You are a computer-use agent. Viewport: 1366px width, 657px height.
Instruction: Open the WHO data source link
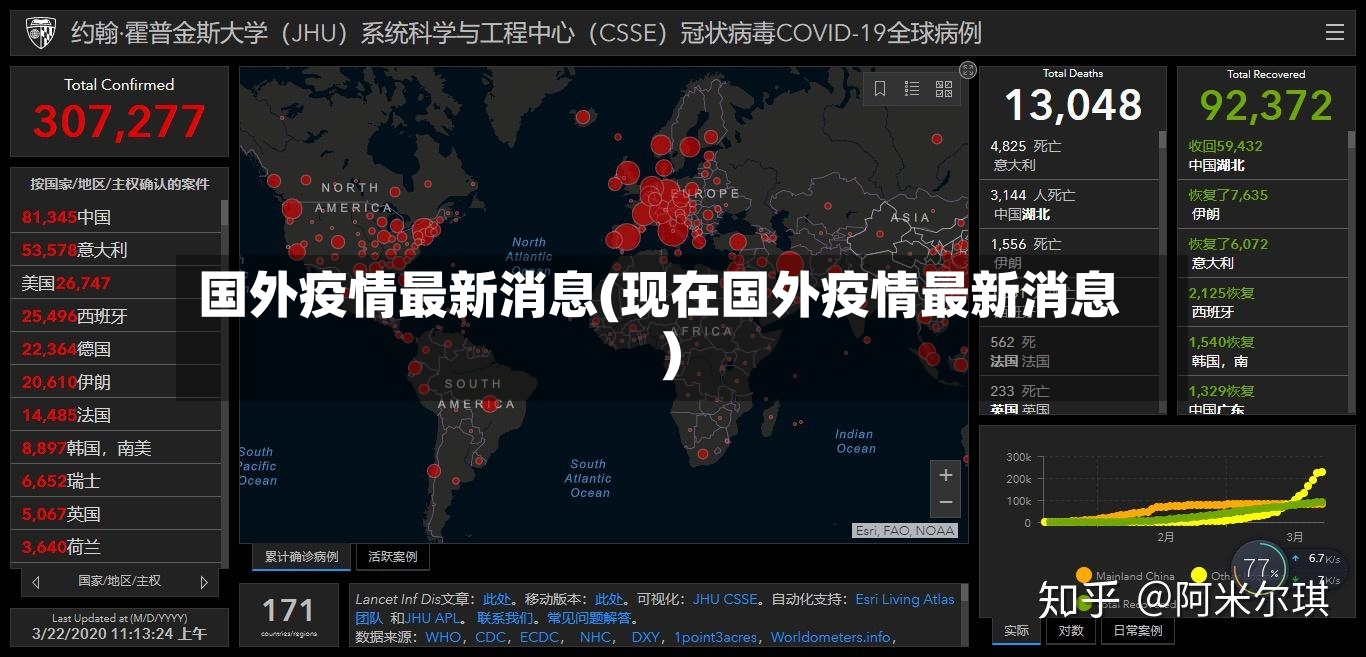pos(443,637)
